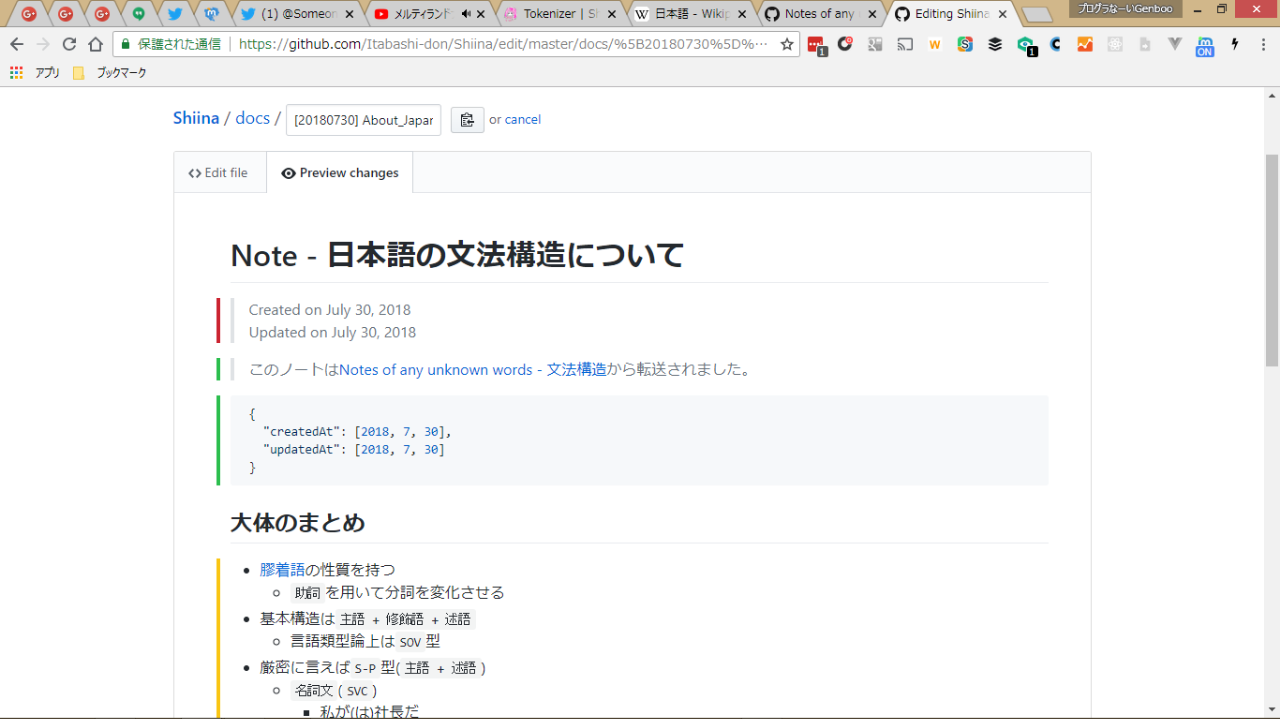Open the Chrome three-dot menu

(x=1263, y=45)
